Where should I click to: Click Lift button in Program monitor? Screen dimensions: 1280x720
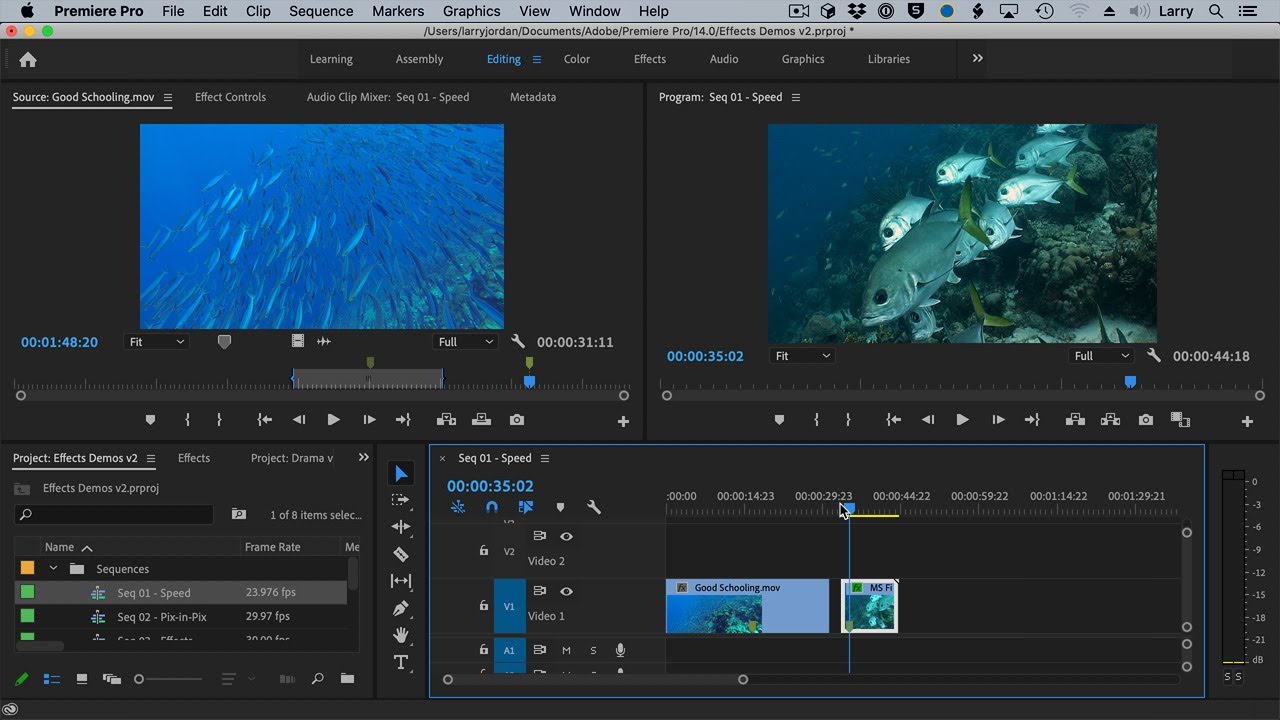(1075, 420)
